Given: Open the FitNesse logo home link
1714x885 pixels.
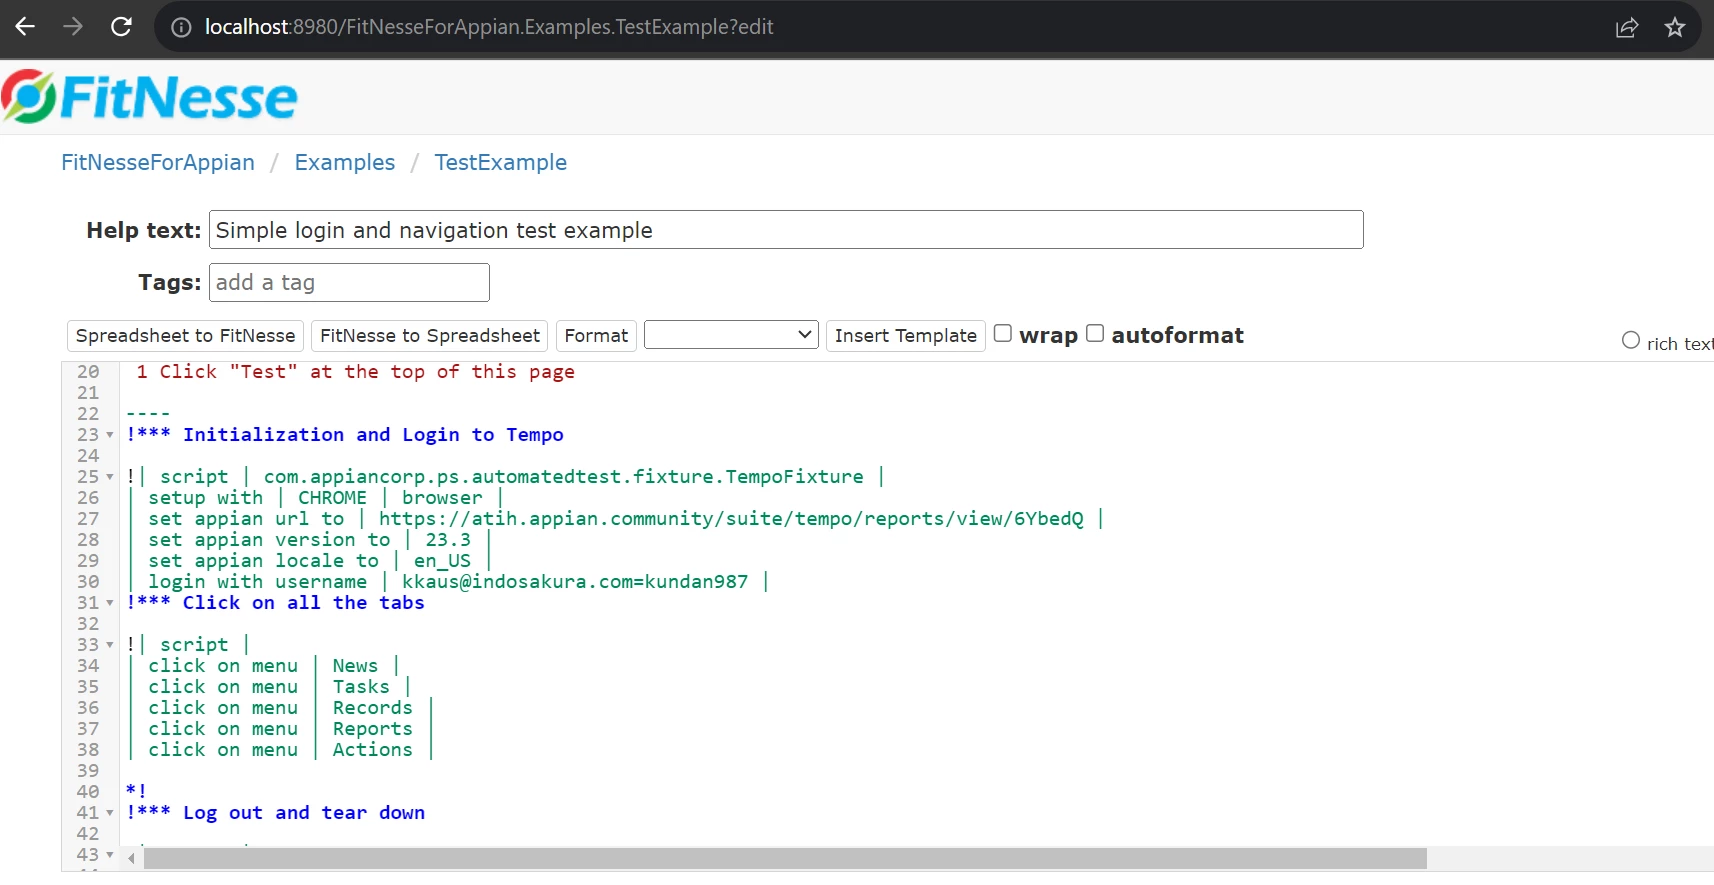Looking at the screenshot, I should [x=150, y=97].
